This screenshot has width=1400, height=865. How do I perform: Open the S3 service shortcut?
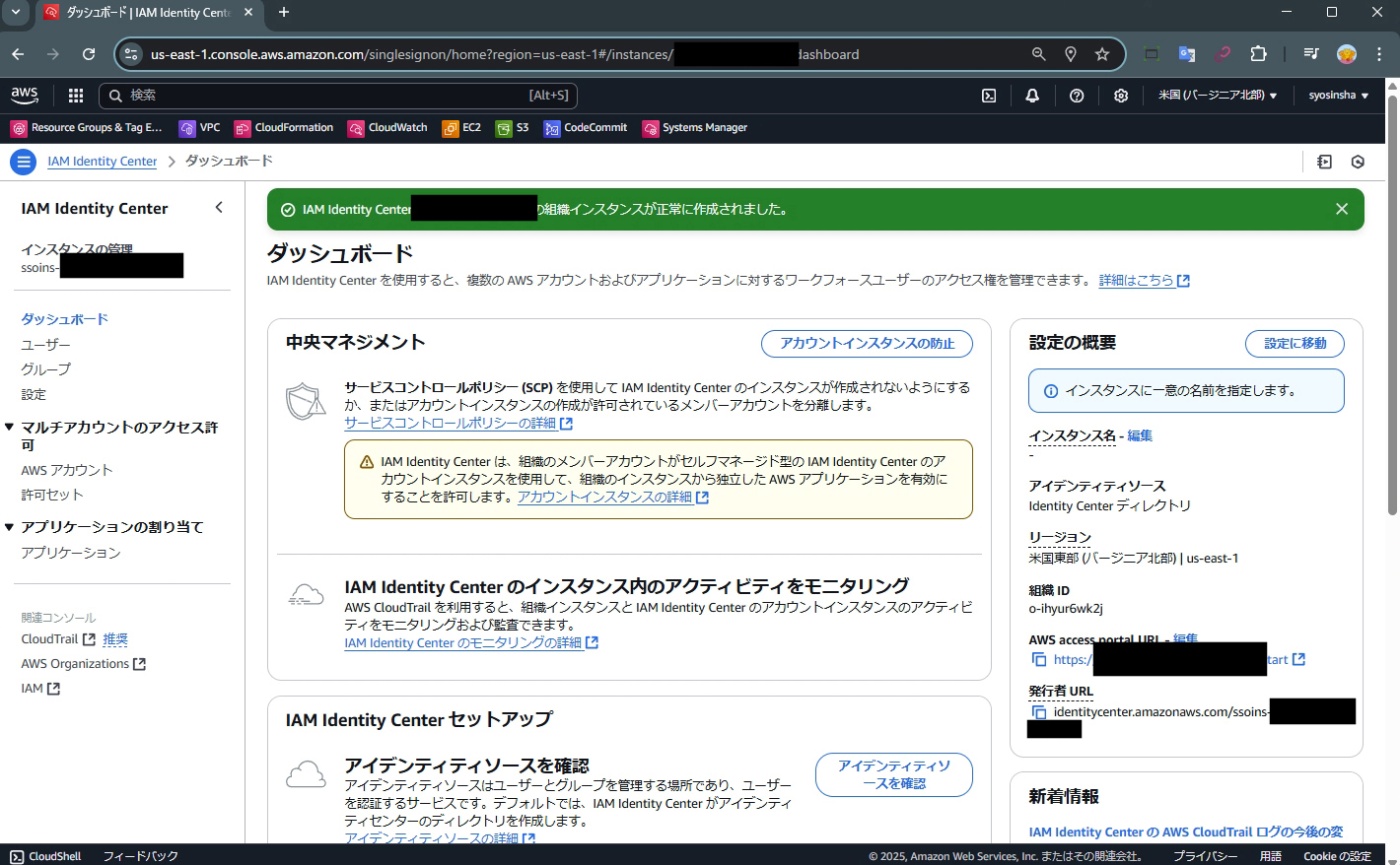513,128
